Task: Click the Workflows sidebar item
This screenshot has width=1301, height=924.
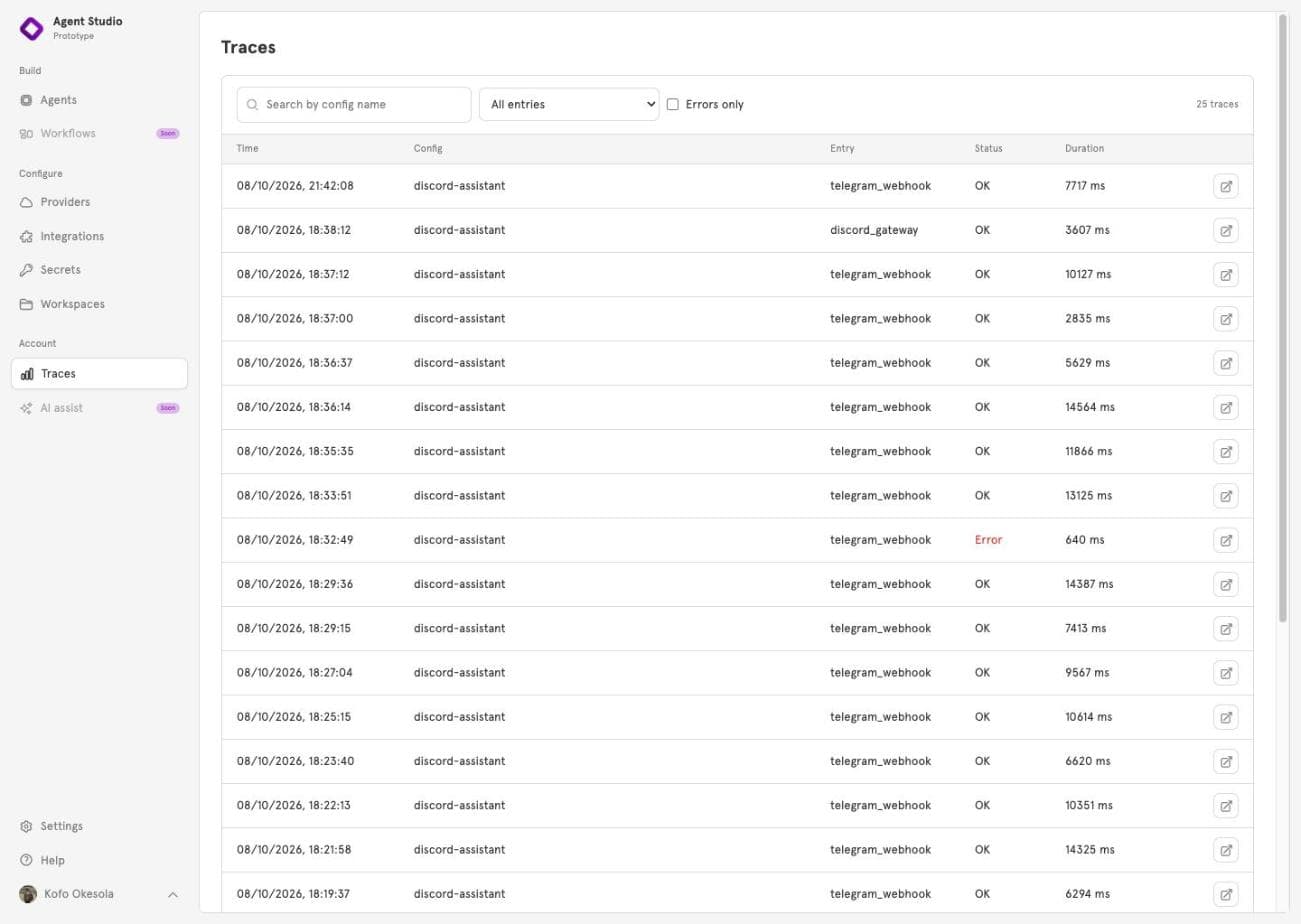Action: (99, 133)
